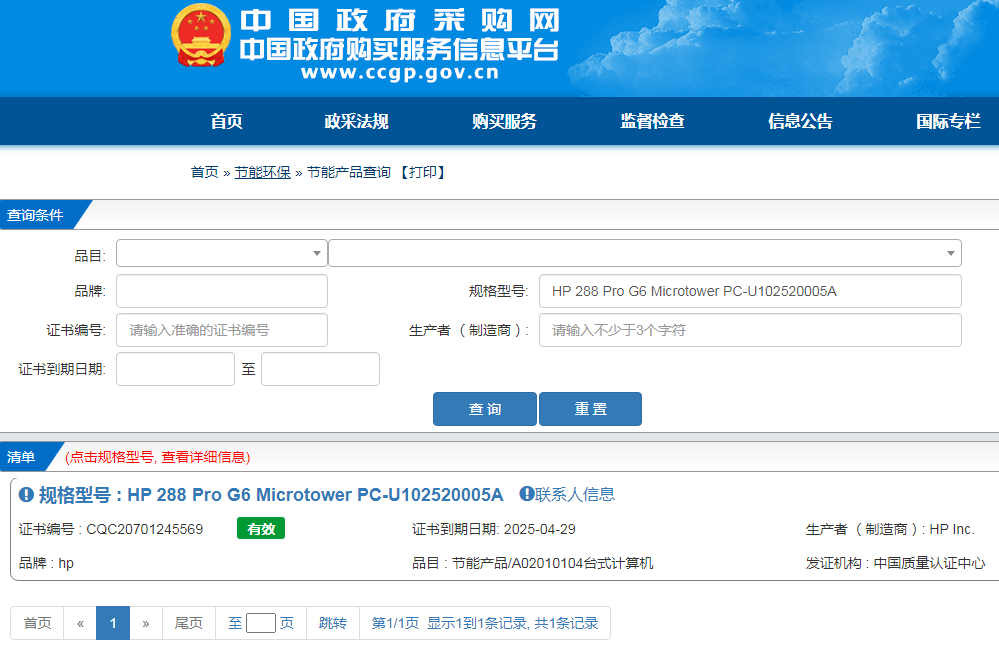Click the 品牌 : hp brand text
Image resolution: width=999 pixels, height=659 pixels.
click(x=47, y=563)
